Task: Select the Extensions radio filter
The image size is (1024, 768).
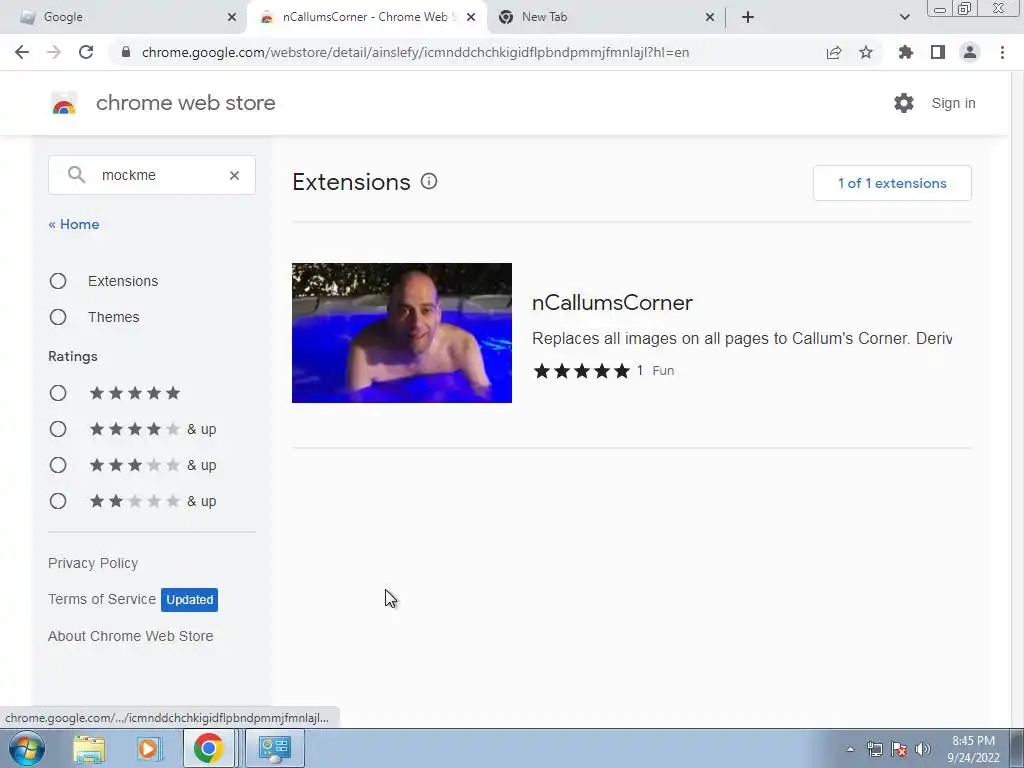Action: [x=58, y=281]
